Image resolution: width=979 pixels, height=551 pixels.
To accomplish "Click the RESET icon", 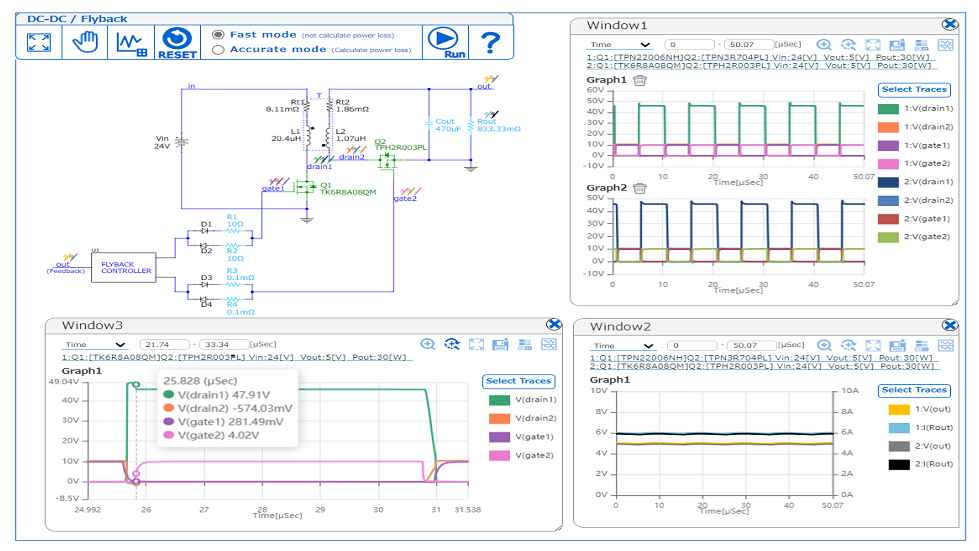I will coord(177,43).
